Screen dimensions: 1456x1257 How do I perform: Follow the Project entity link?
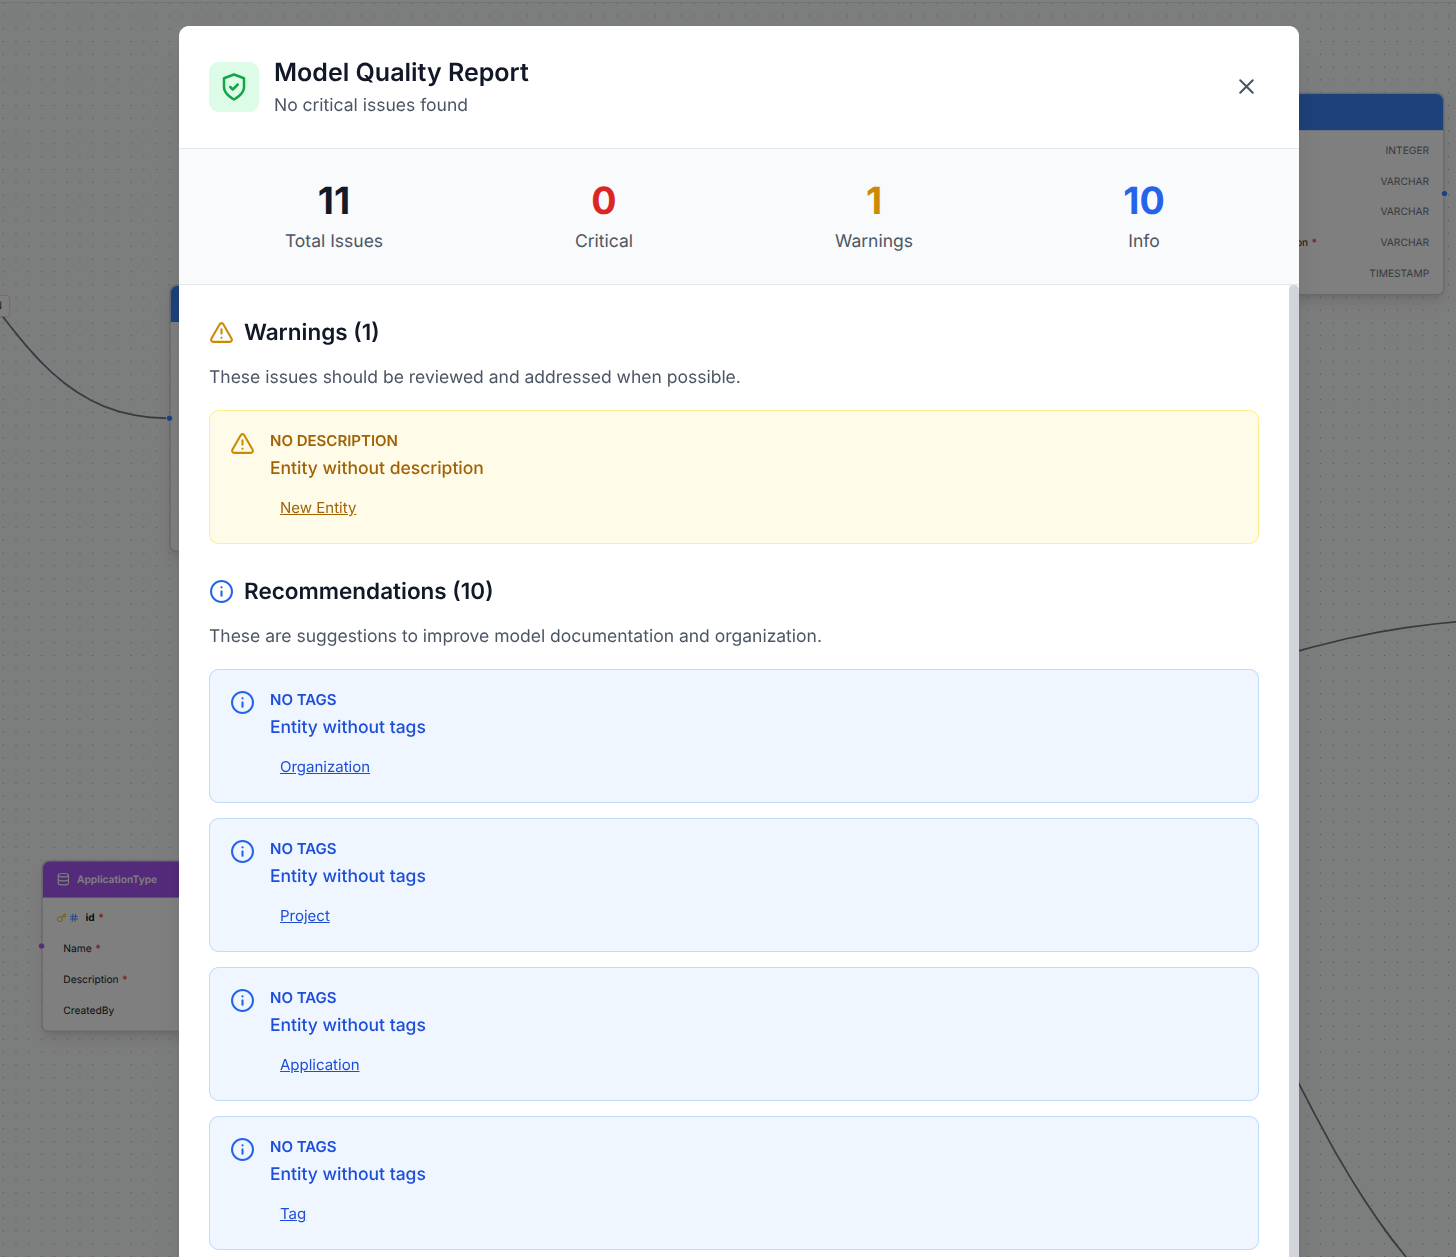tap(305, 916)
